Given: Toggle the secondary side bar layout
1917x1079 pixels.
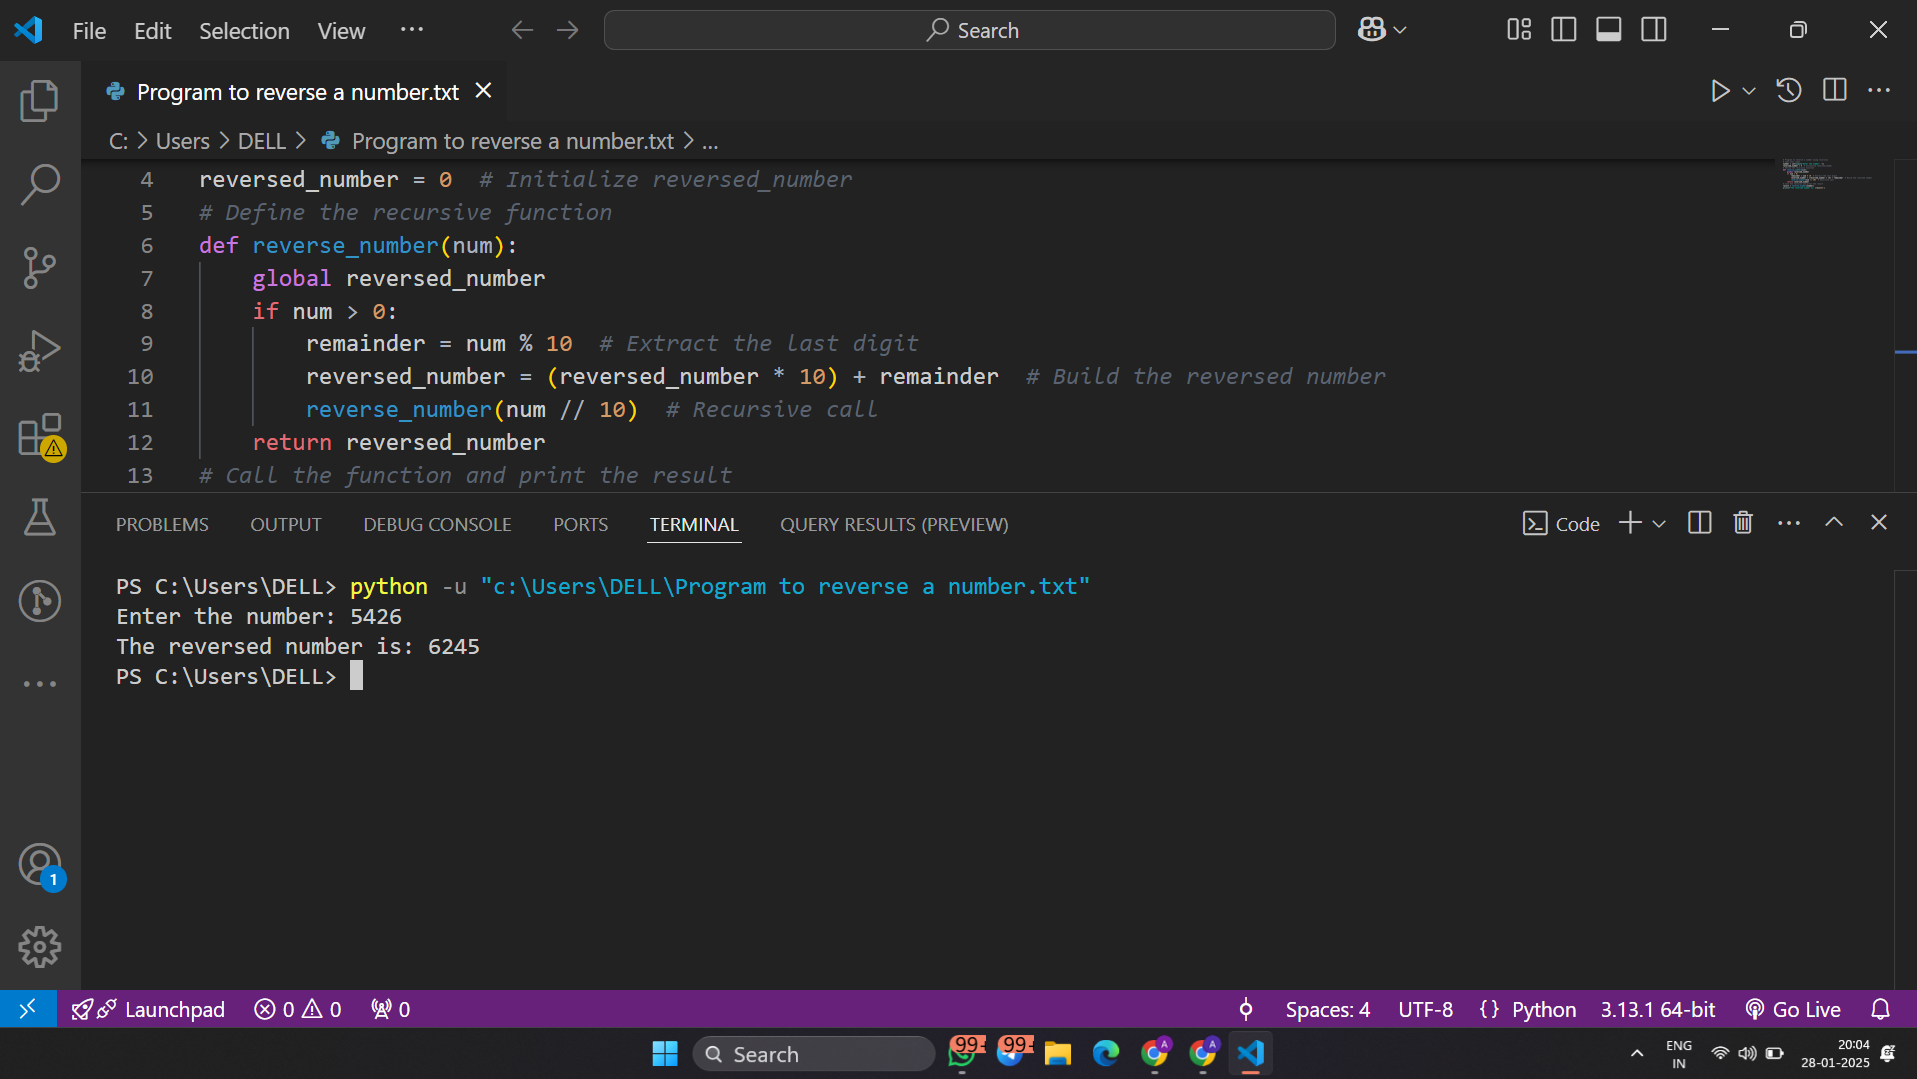Looking at the screenshot, I should click(x=1654, y=30).
